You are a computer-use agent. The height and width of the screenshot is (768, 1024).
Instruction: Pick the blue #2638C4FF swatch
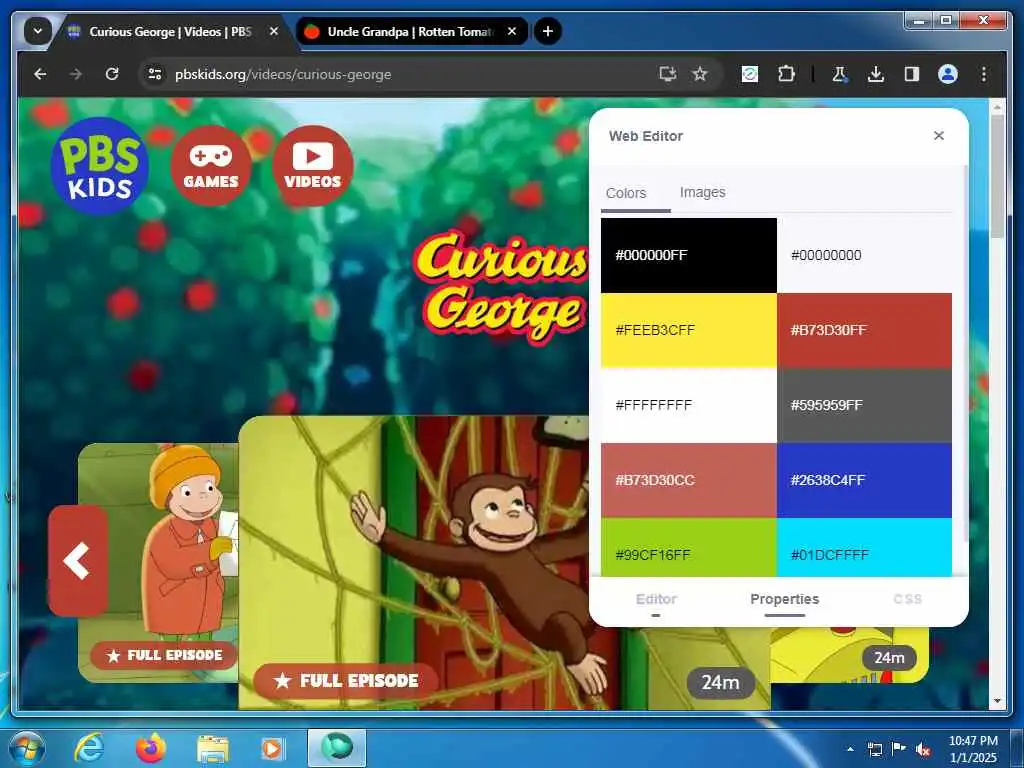tap(865, 481)
